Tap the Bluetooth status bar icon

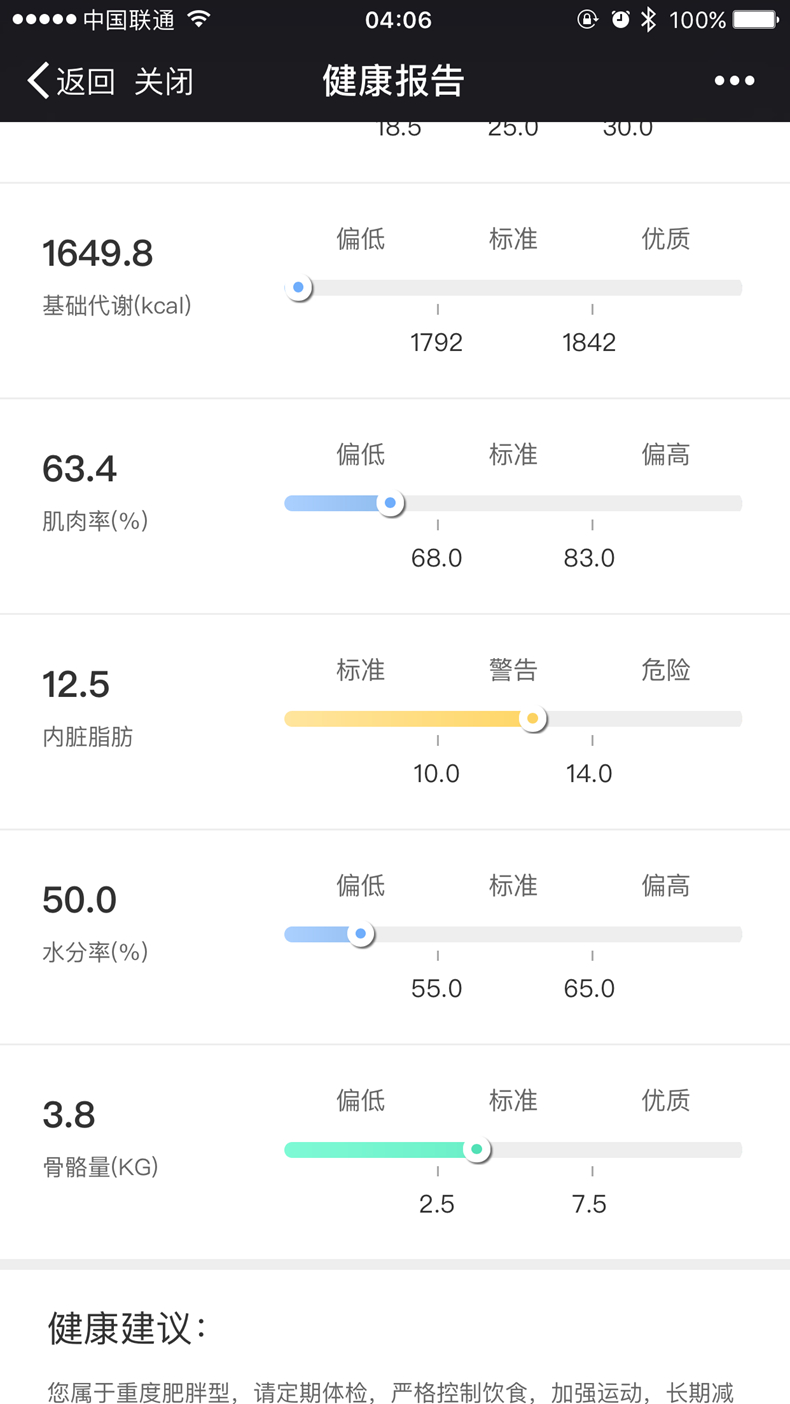(x=648, y=19)
